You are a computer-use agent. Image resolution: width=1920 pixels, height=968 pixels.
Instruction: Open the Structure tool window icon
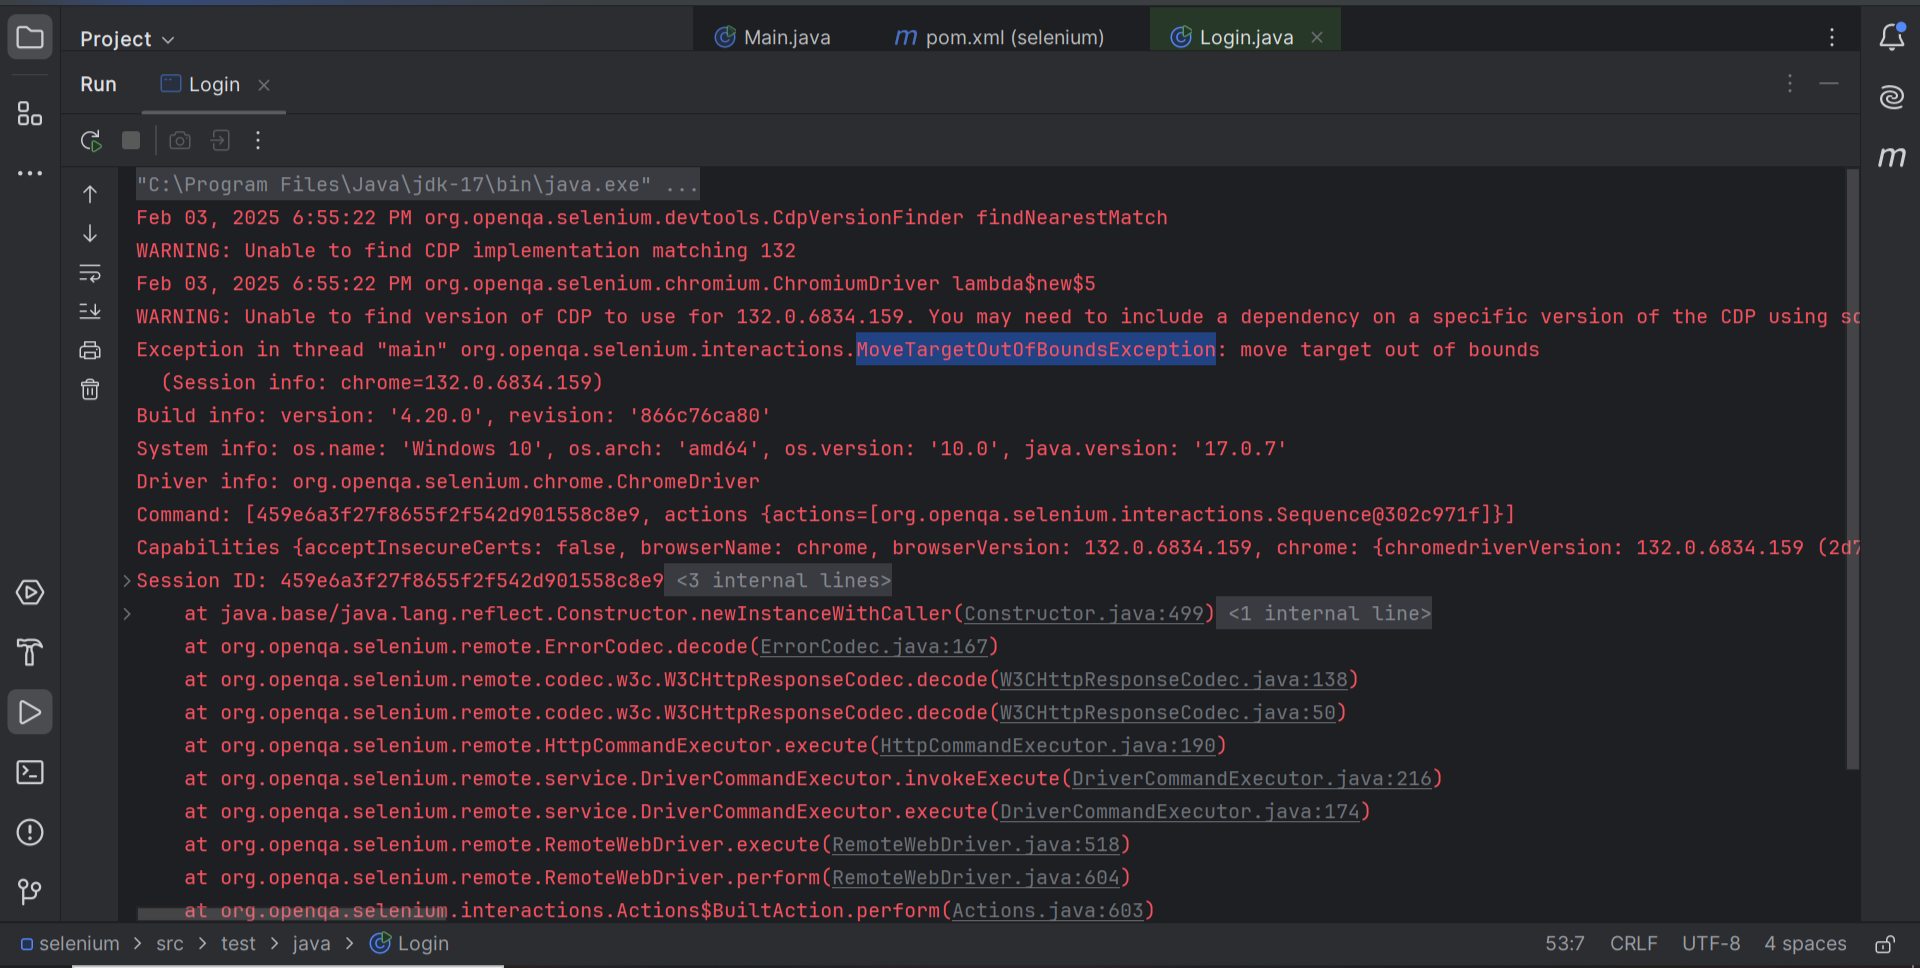pyautogui.click(x=30, y=113)
